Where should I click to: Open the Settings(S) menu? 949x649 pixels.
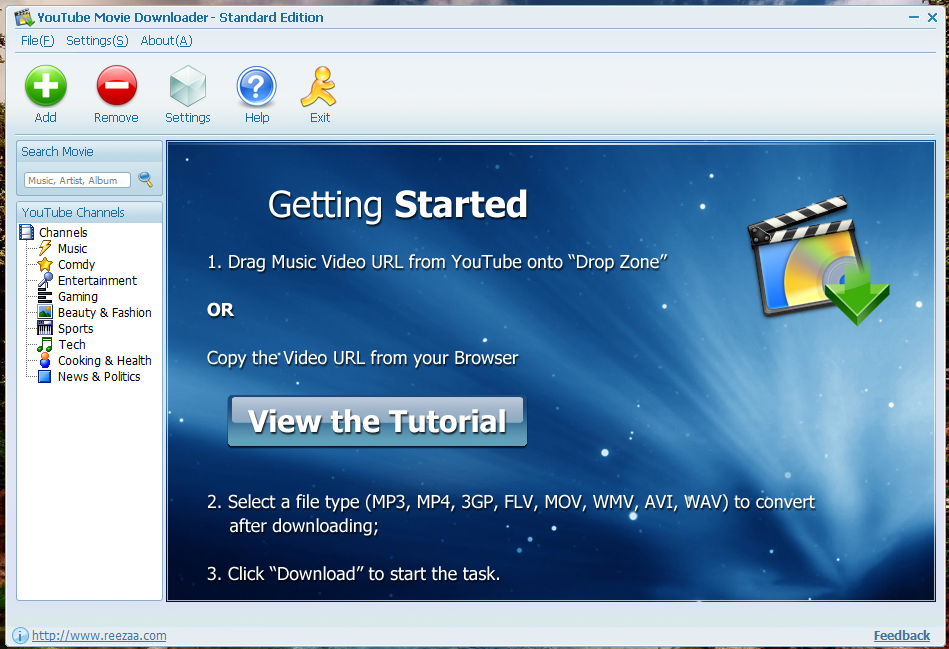pyautogui.click(x=97, y=41)
